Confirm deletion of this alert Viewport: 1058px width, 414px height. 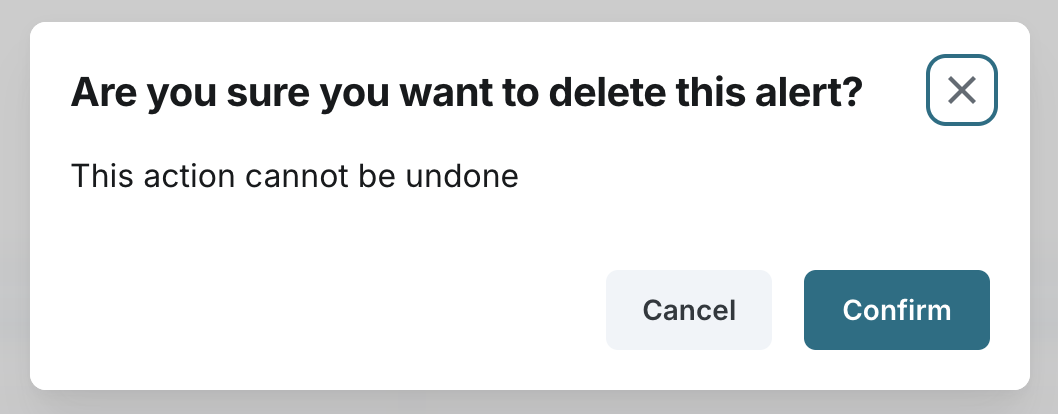[x=896, y=310]
